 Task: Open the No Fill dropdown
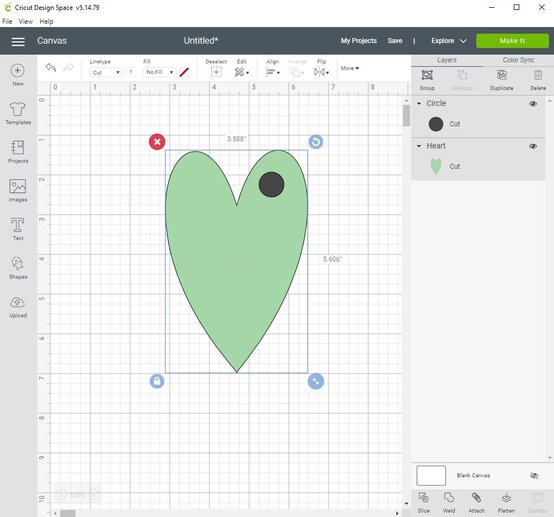159,72
